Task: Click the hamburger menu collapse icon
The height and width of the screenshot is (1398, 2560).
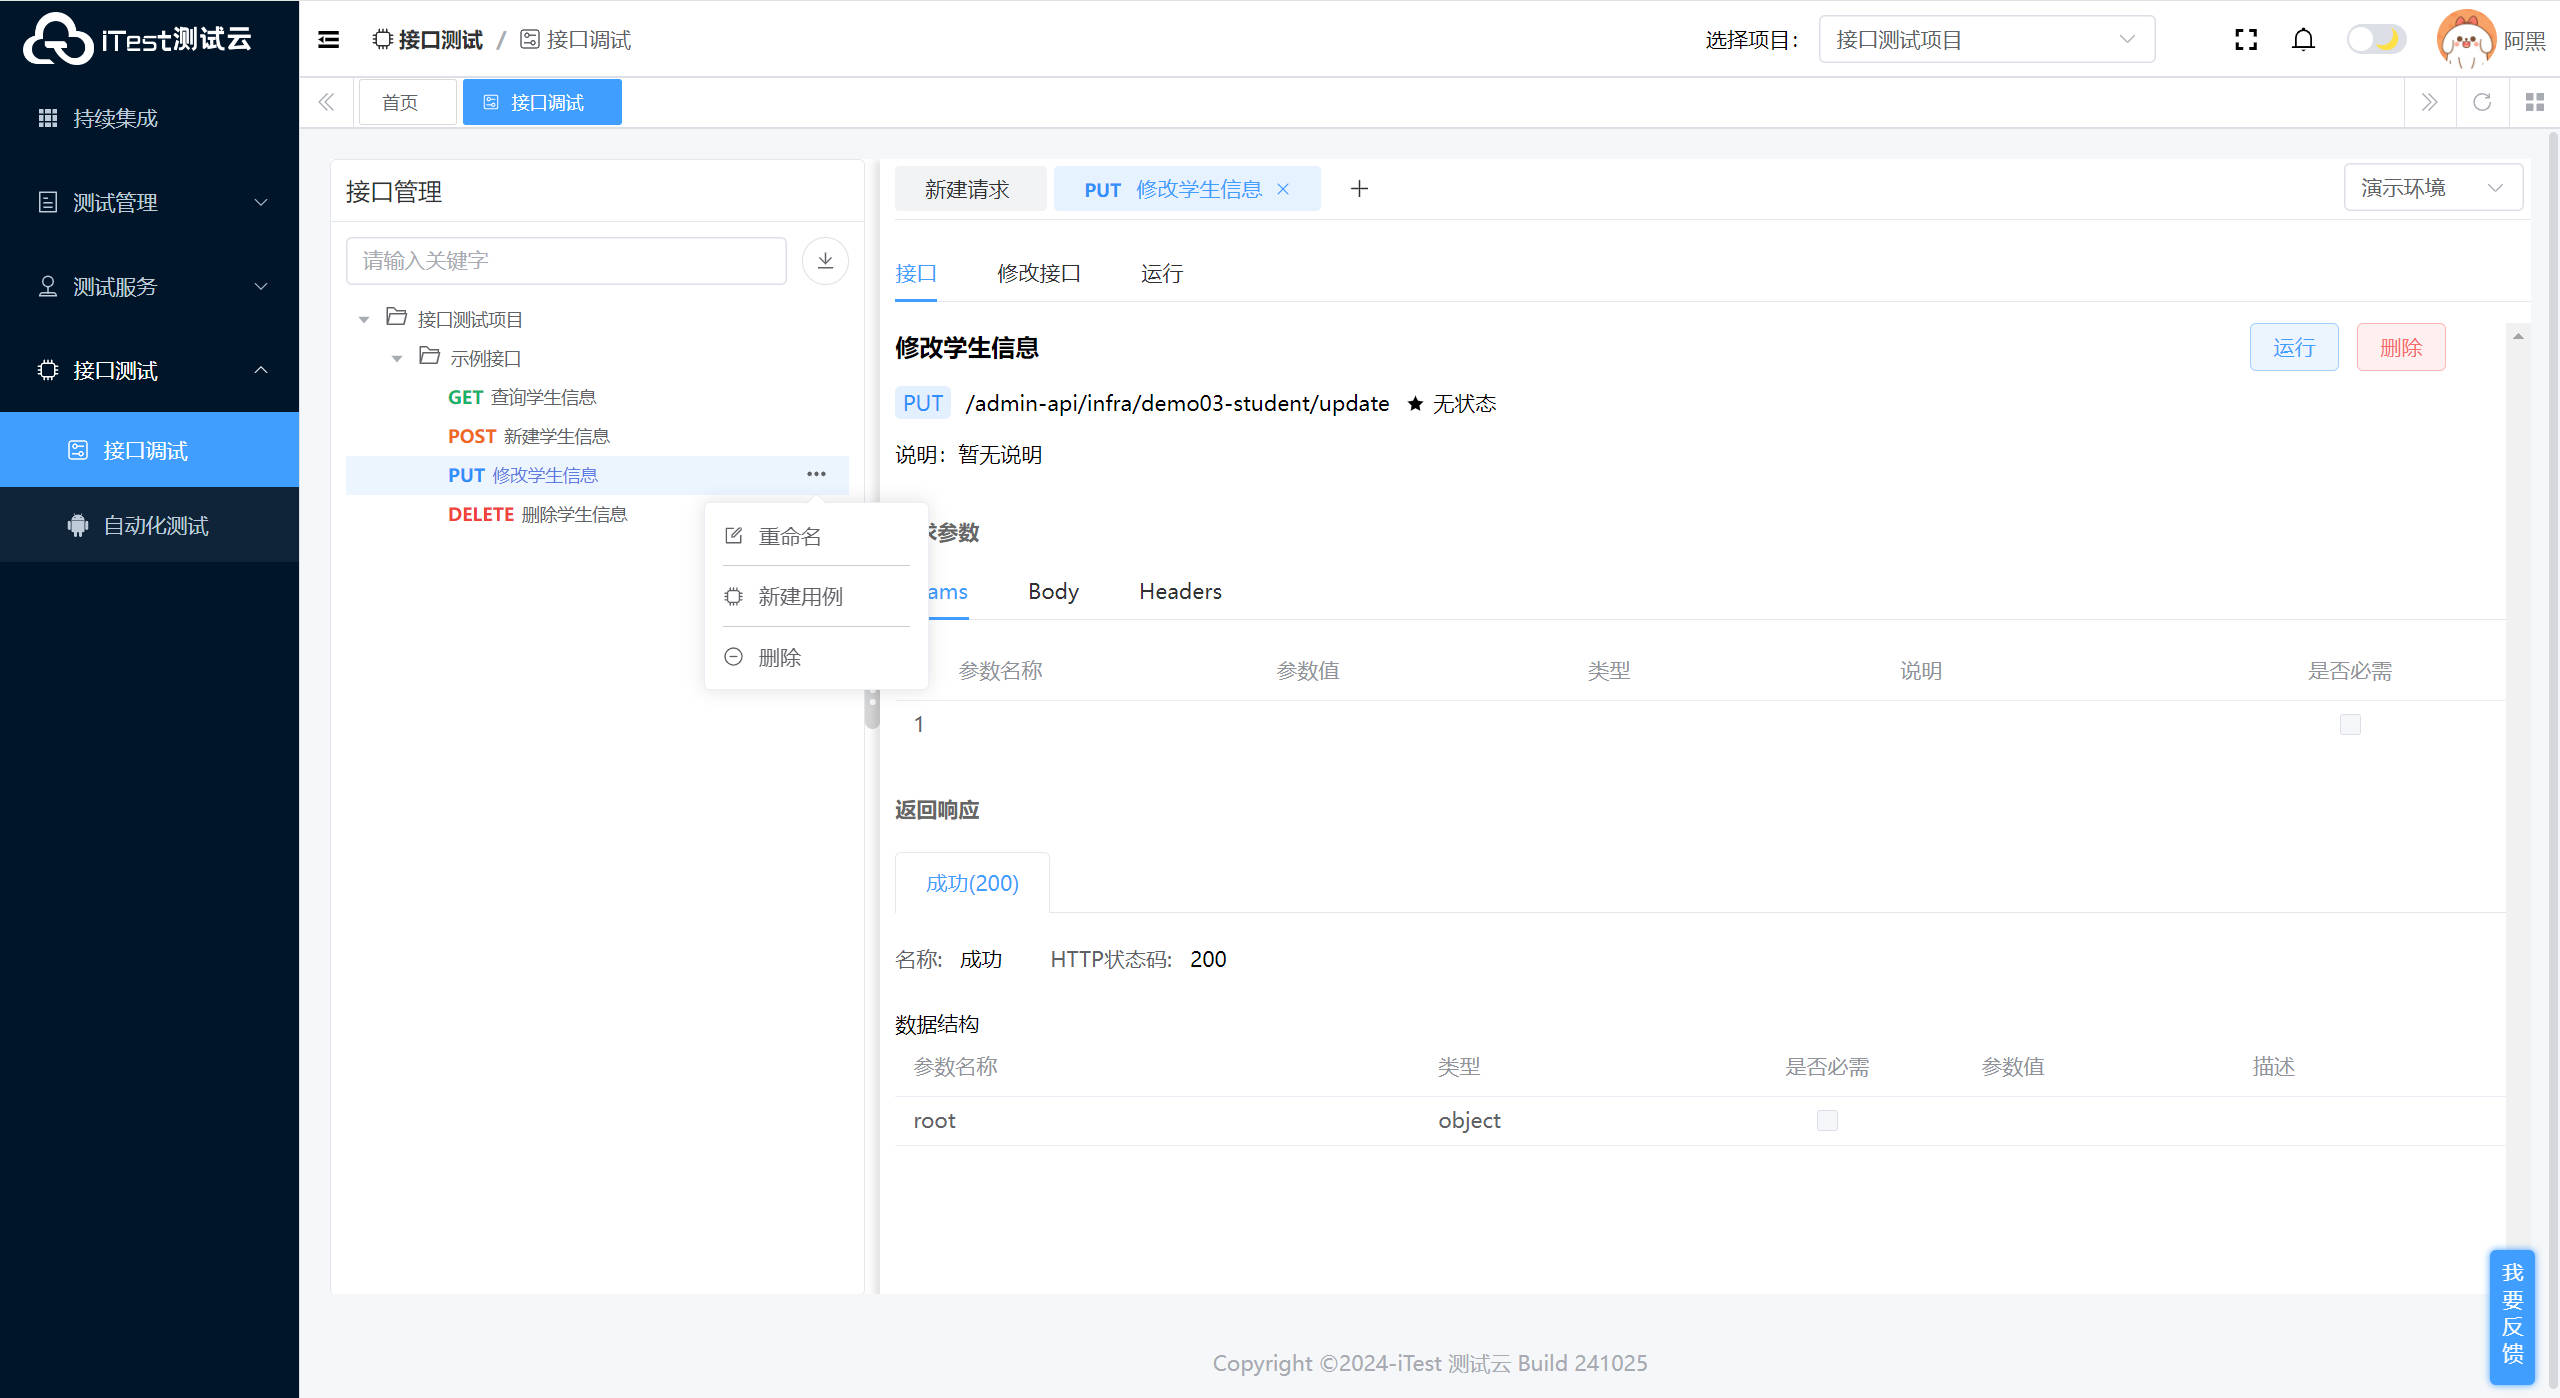Action: [x=328, y=40]
